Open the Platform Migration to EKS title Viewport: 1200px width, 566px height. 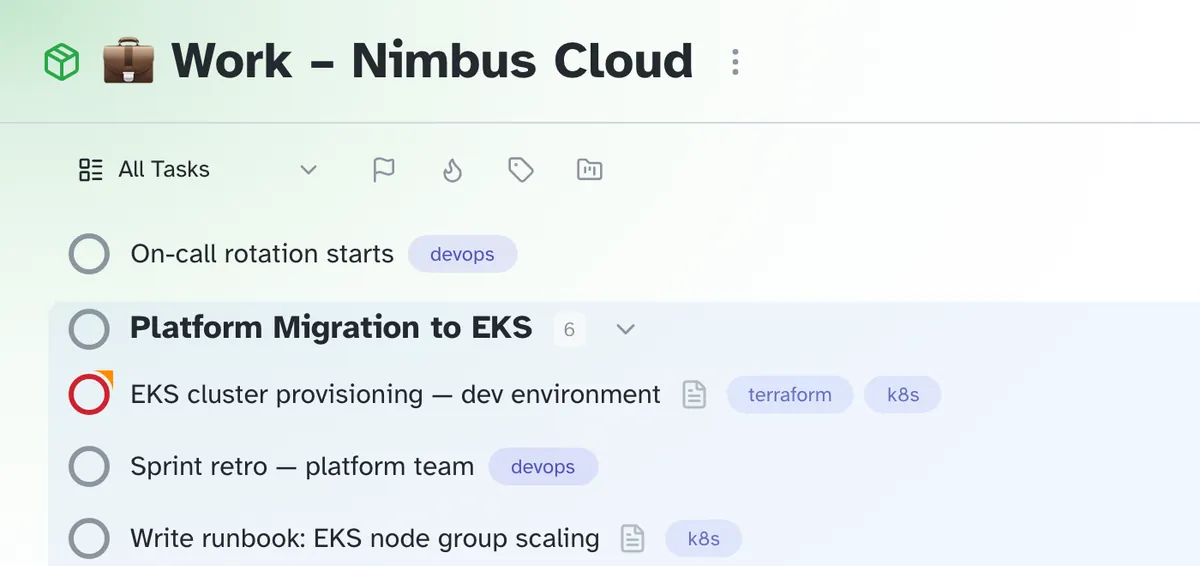click(x=331, y=327)
